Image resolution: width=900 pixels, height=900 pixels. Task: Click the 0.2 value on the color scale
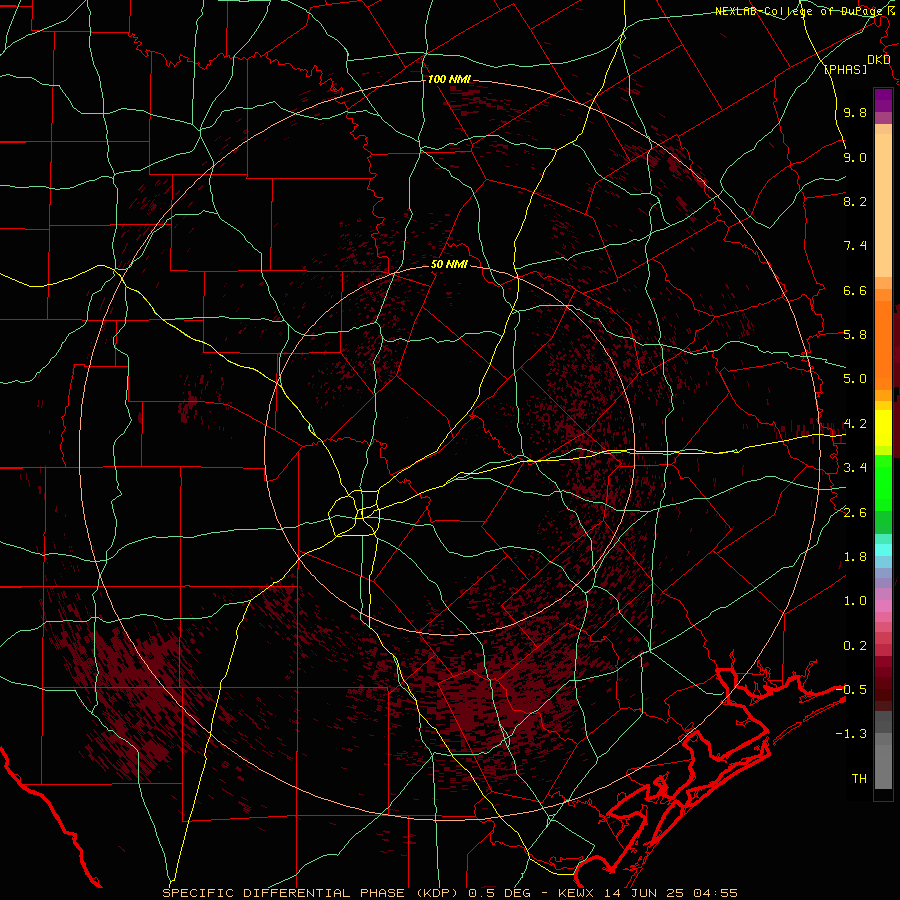click(x=855, y=646)
